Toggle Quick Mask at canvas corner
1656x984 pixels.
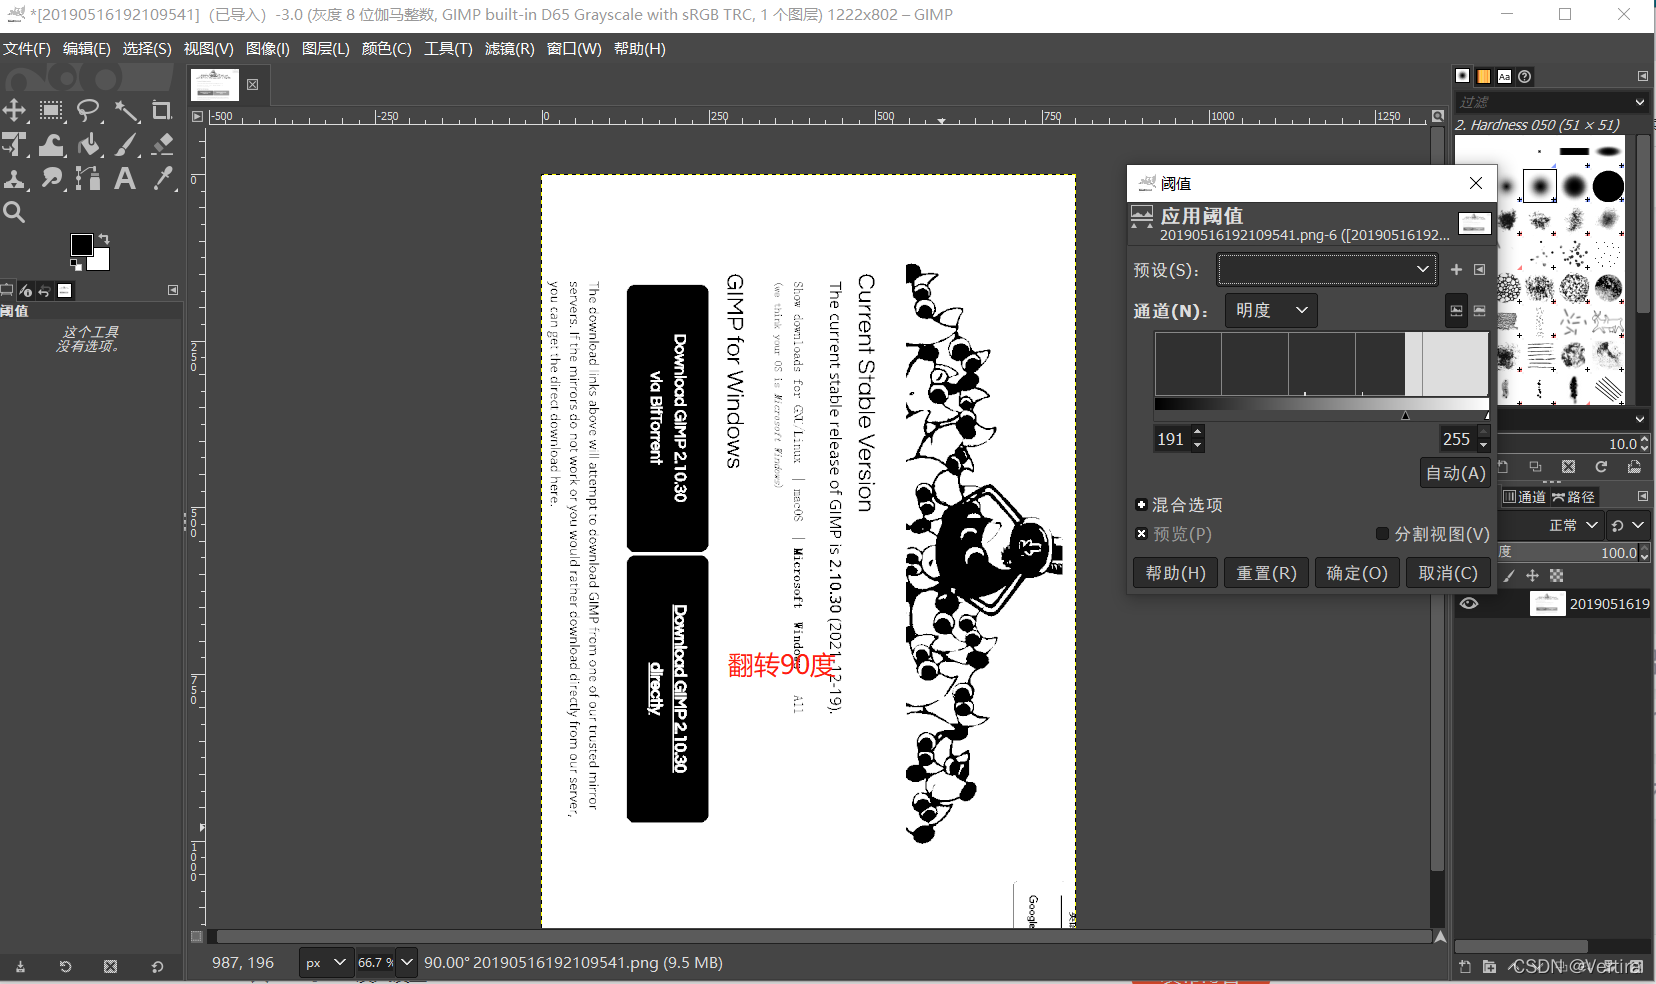click(x=197, y=937)
